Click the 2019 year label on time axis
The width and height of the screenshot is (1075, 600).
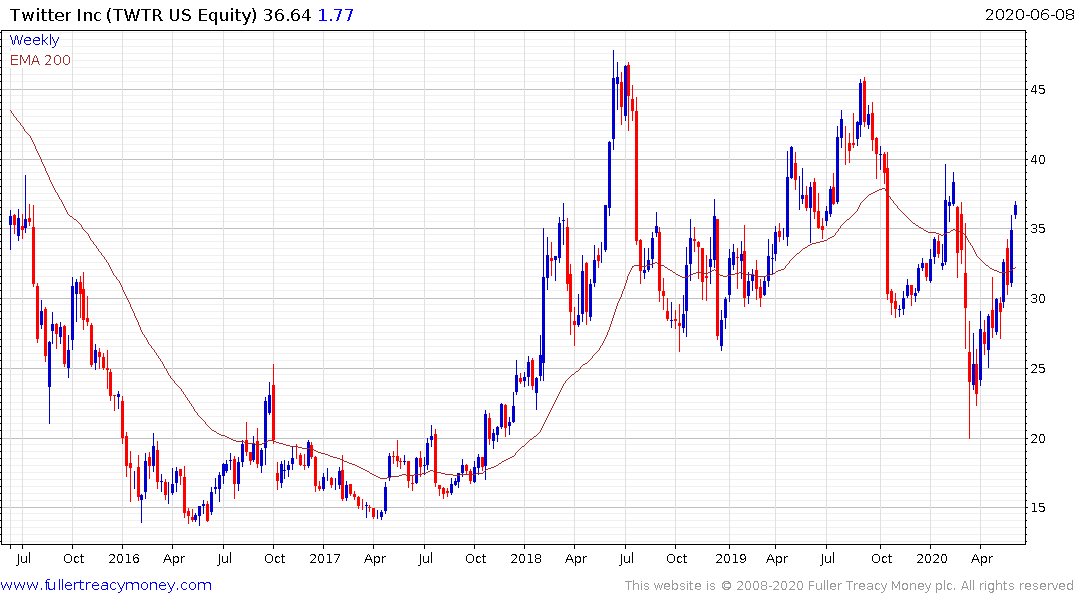(x=731, y=559)
